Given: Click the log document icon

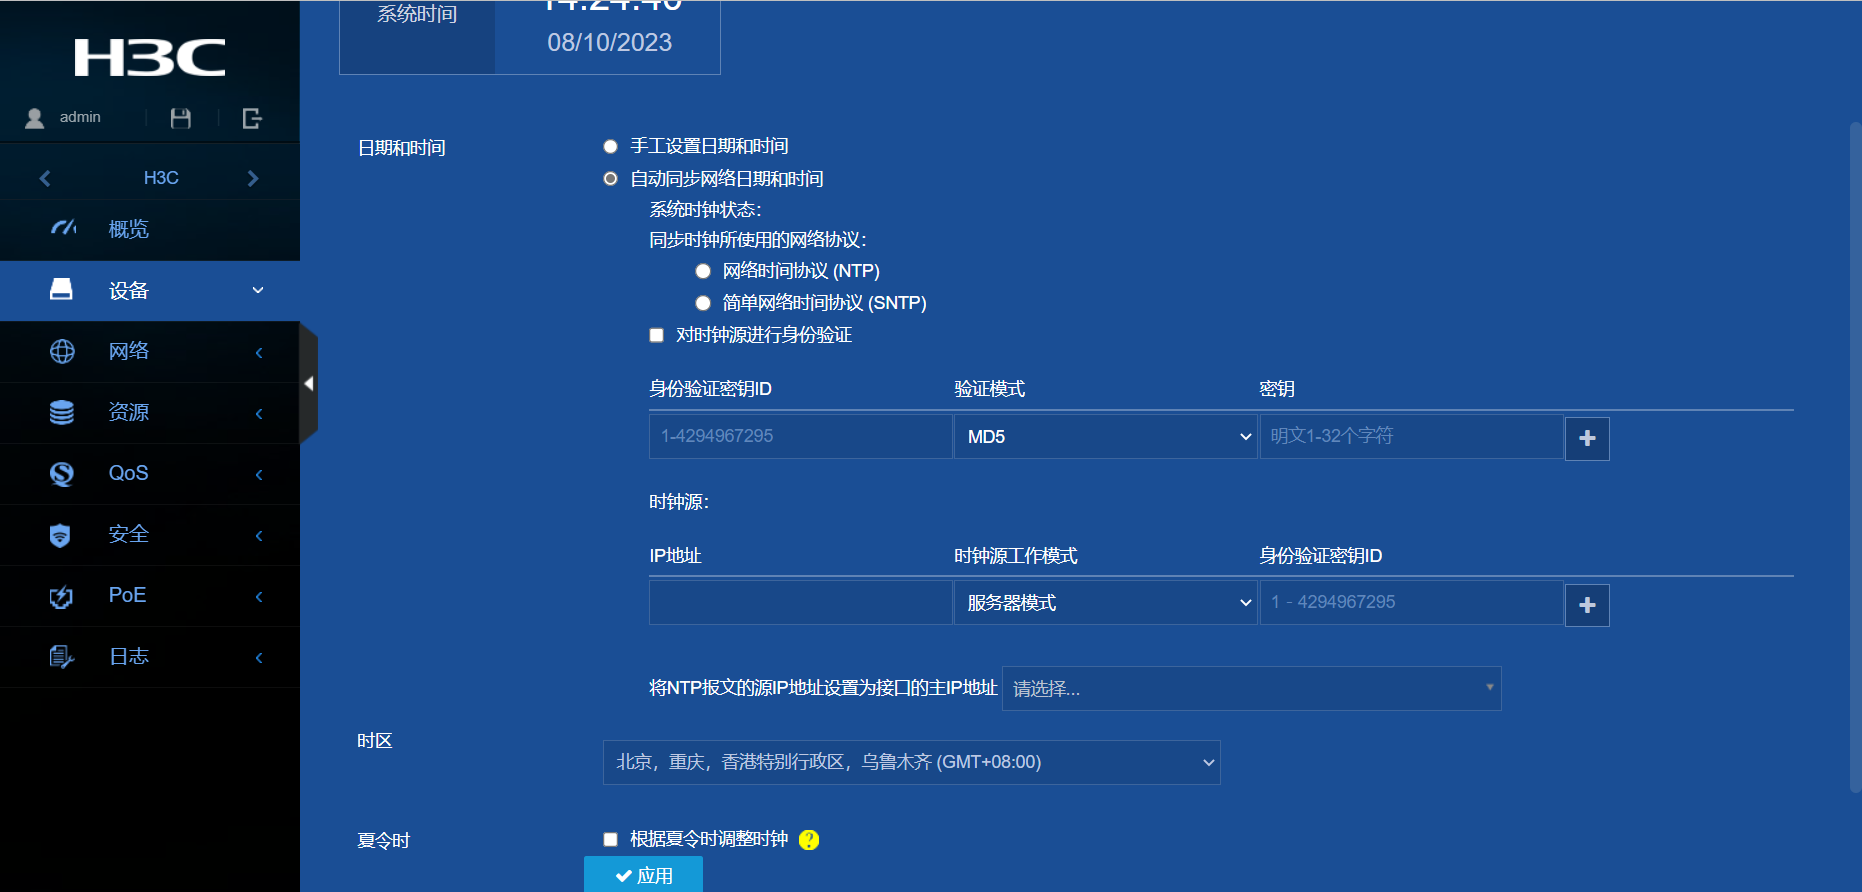Looking at the screenshot, I should [61, 657].
